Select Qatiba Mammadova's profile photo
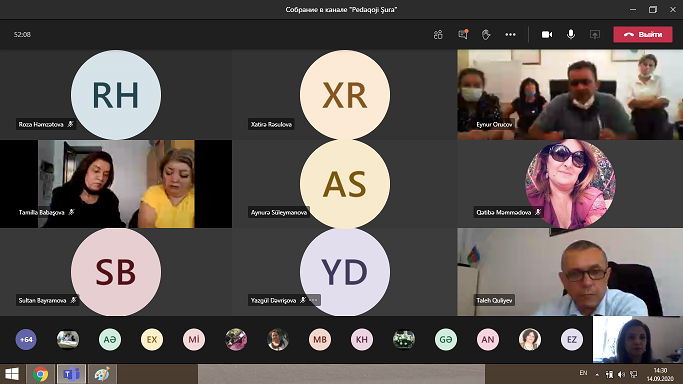Image resolution: width=683 pixels, height=384 pixels. 570,184
